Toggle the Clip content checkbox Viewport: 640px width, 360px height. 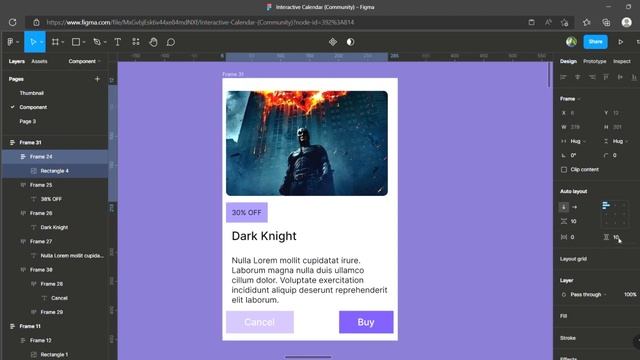click(x=564, y=169)
